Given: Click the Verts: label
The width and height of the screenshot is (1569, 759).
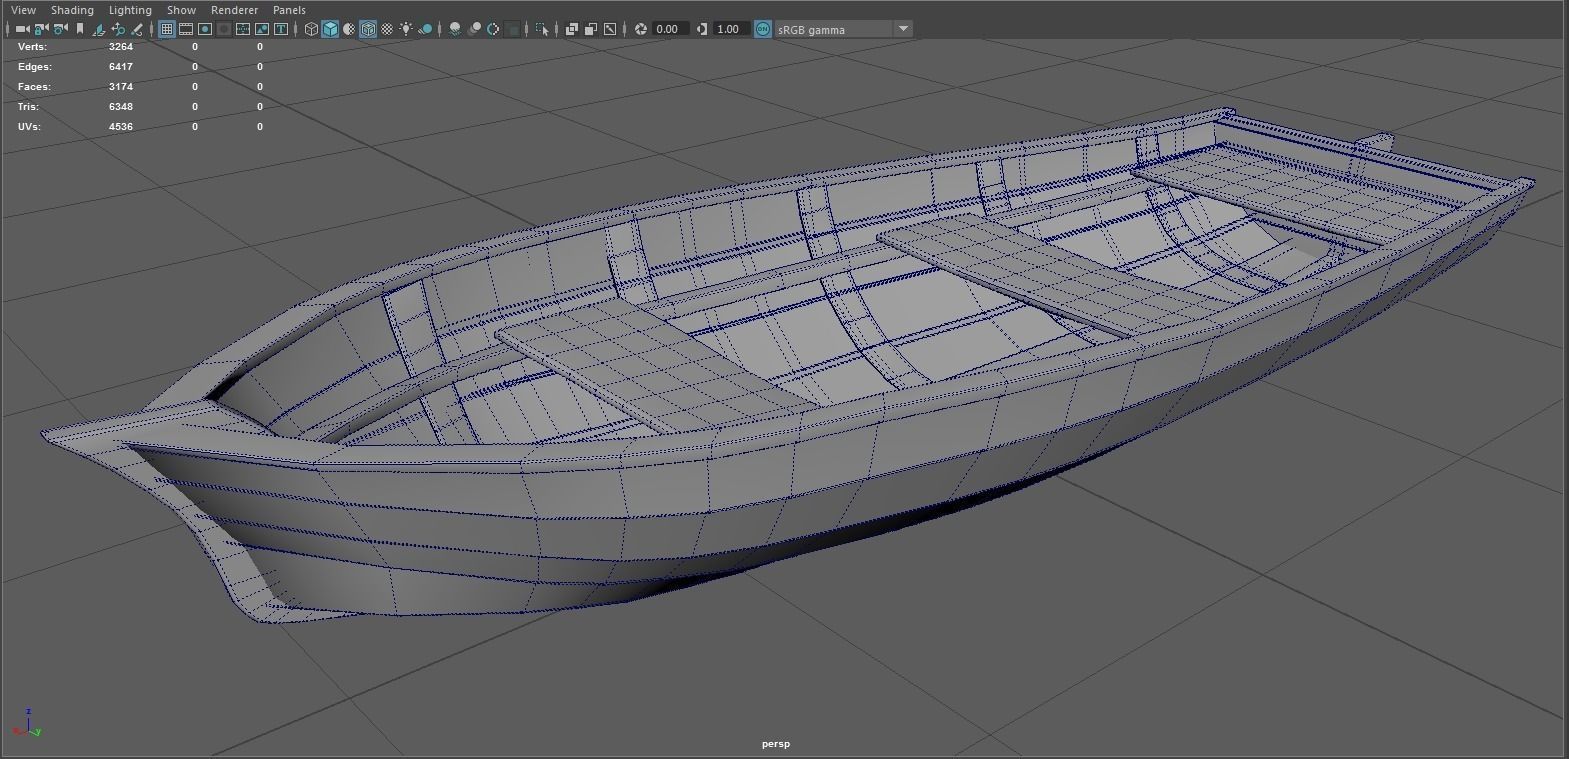Looking at the screenshot, I should (x=32, y=47).
